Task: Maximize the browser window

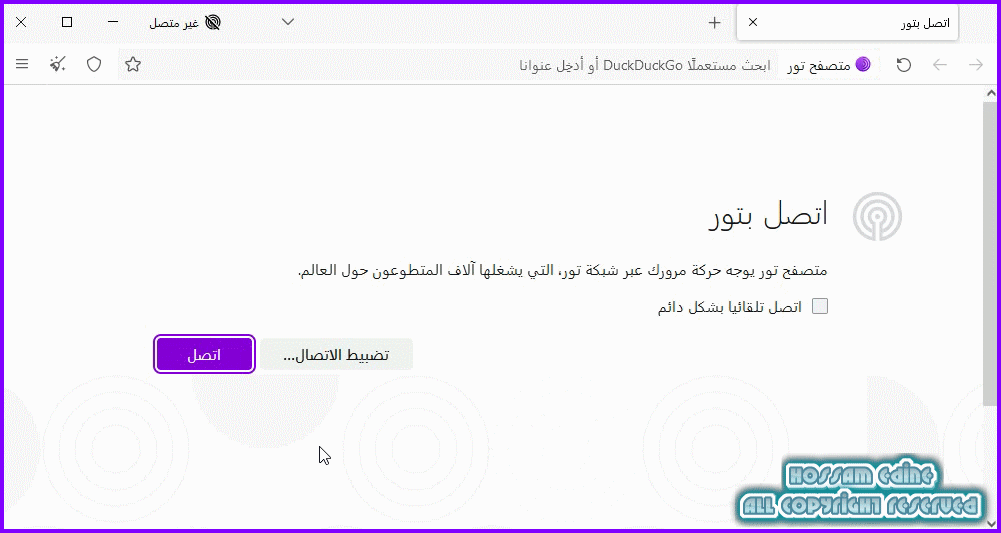Action: [67, 22]
